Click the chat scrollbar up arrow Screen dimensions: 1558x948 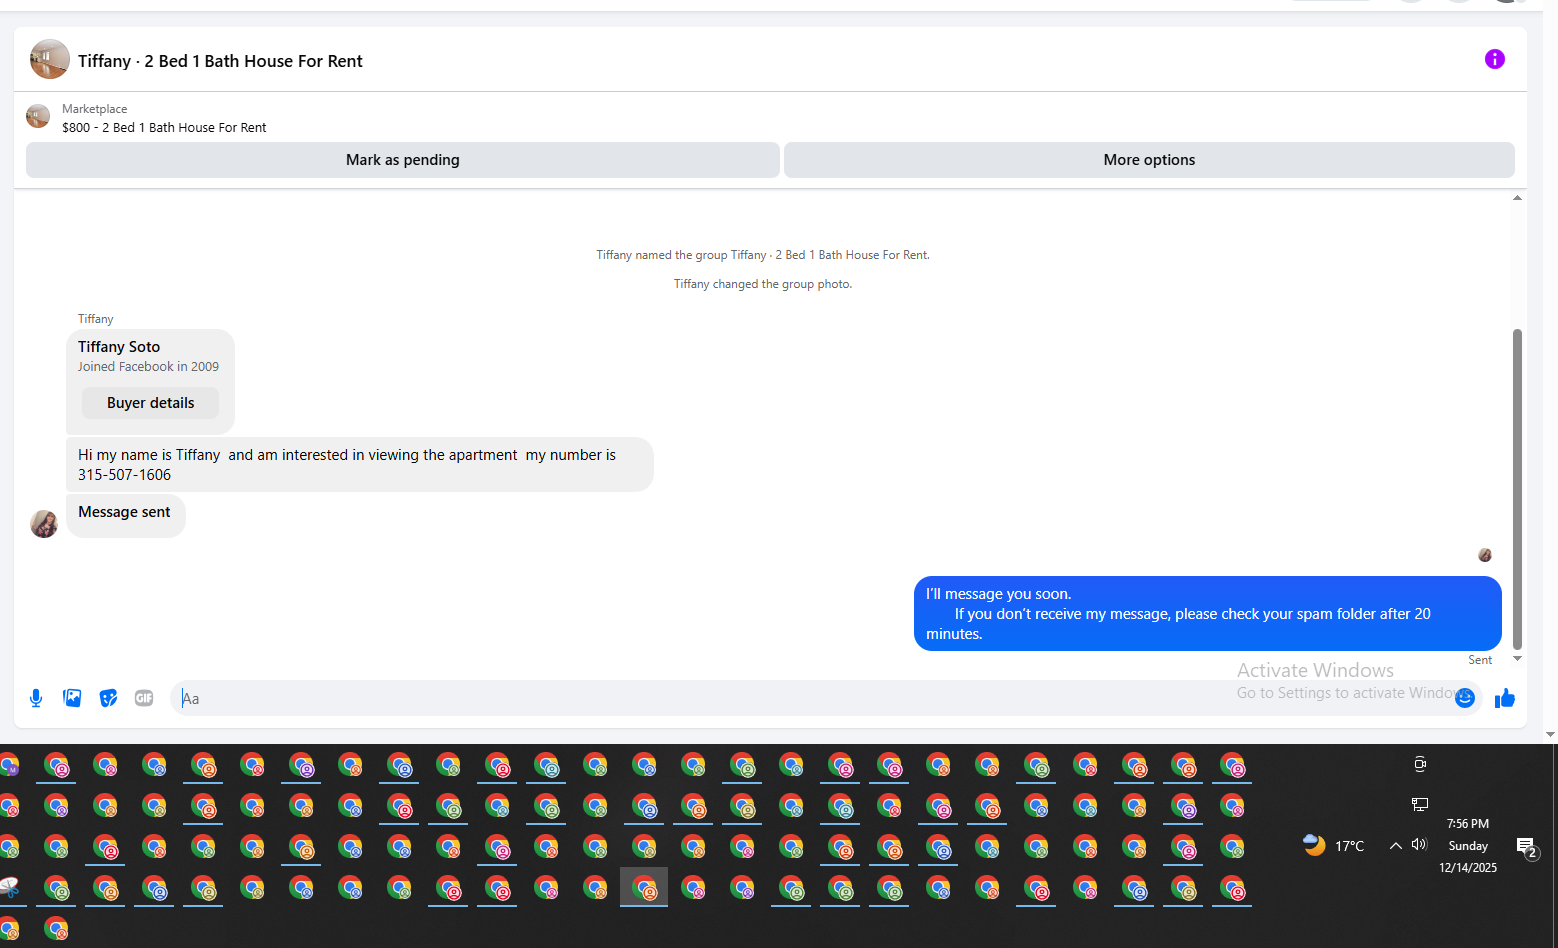(x=1517, y=198)
